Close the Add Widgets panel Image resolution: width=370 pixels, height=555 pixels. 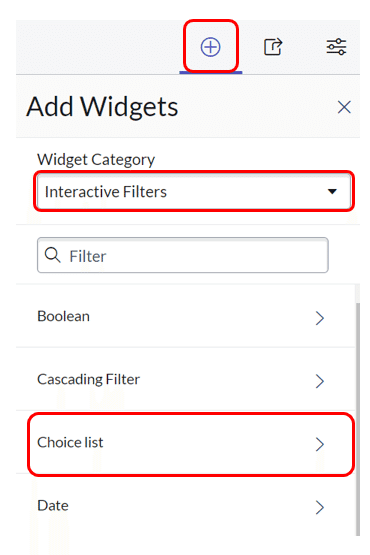(344, 107)
